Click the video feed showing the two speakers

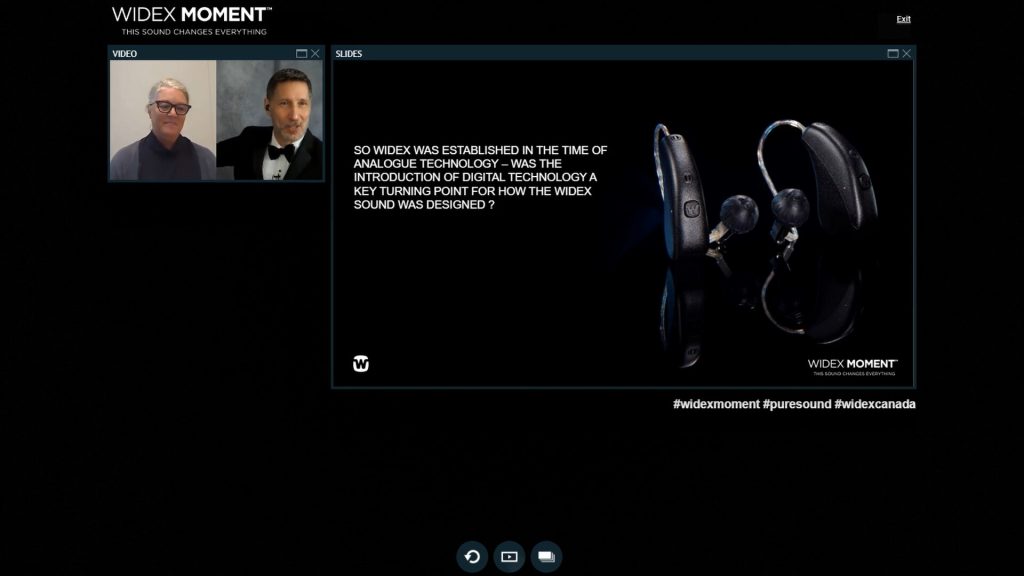pos(215,122)
